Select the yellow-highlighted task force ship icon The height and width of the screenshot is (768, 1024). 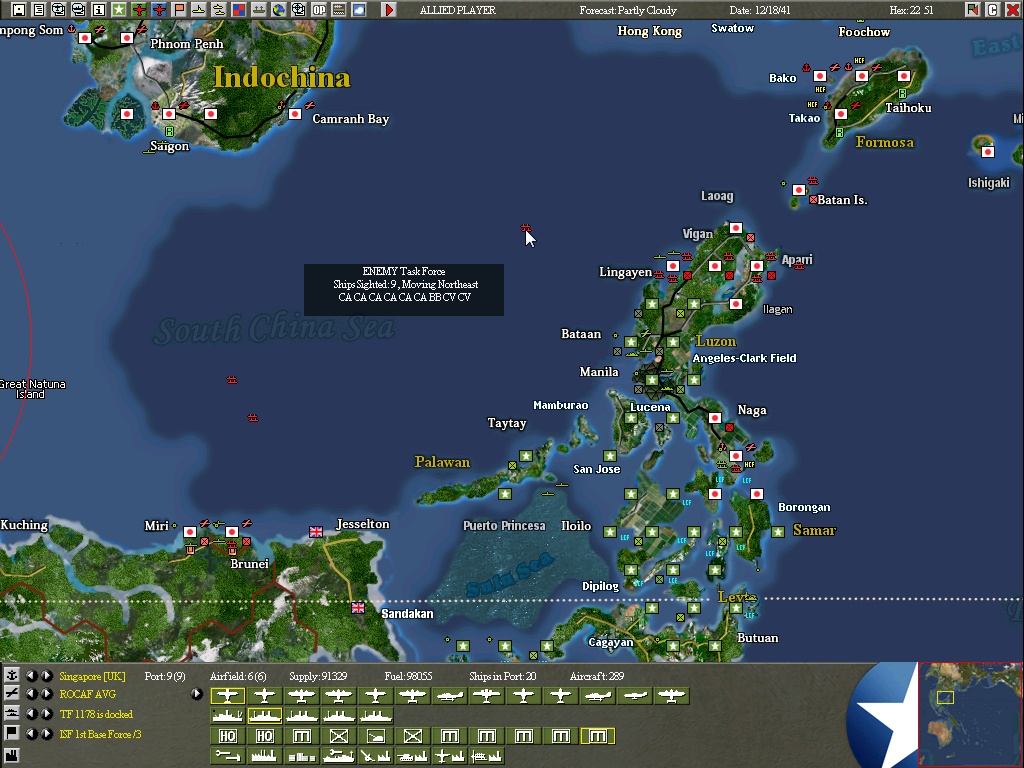264,716
